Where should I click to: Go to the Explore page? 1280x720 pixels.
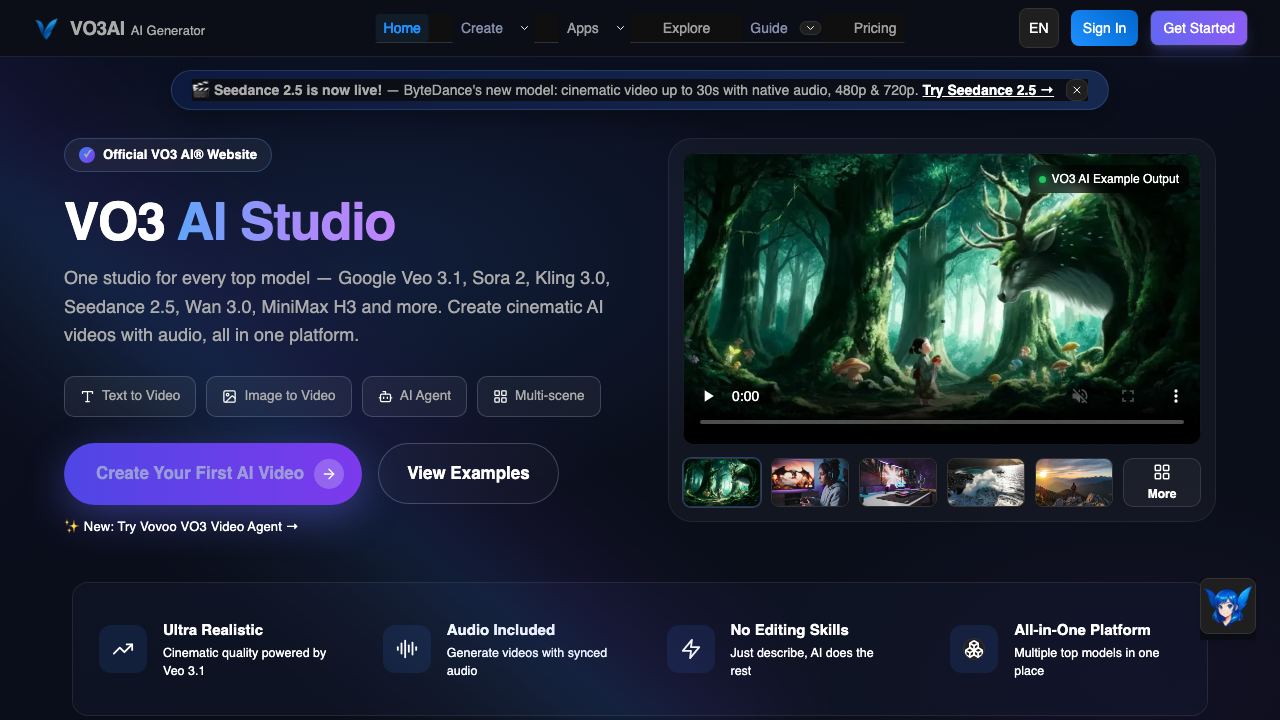686,28
